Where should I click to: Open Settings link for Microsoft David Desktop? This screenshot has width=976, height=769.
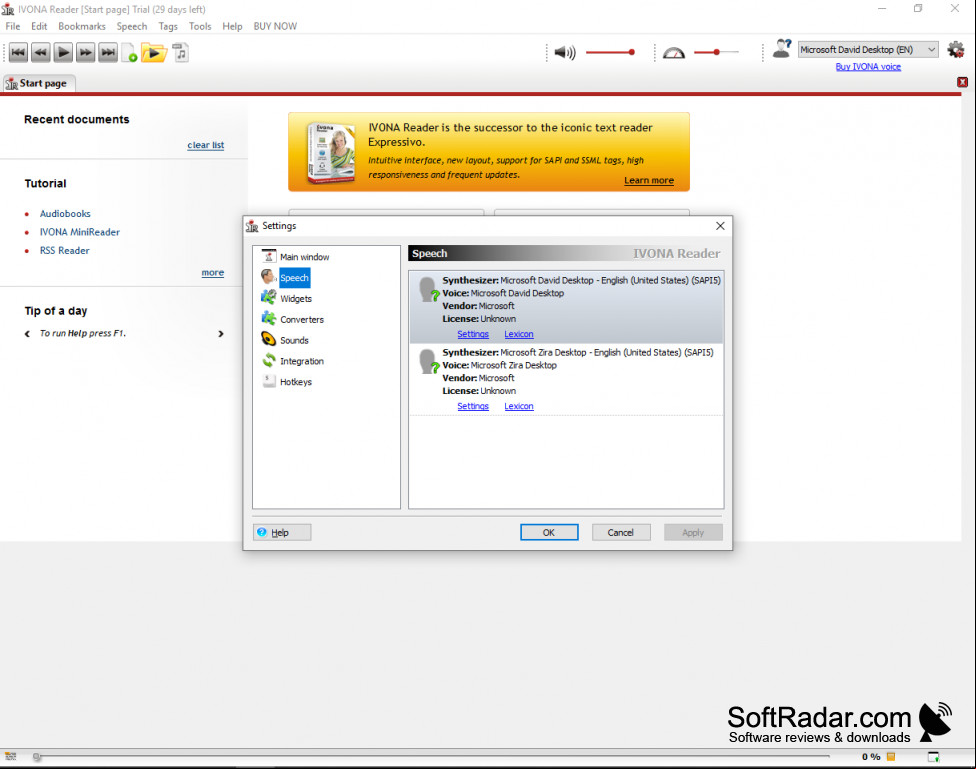tap(473, 334)
